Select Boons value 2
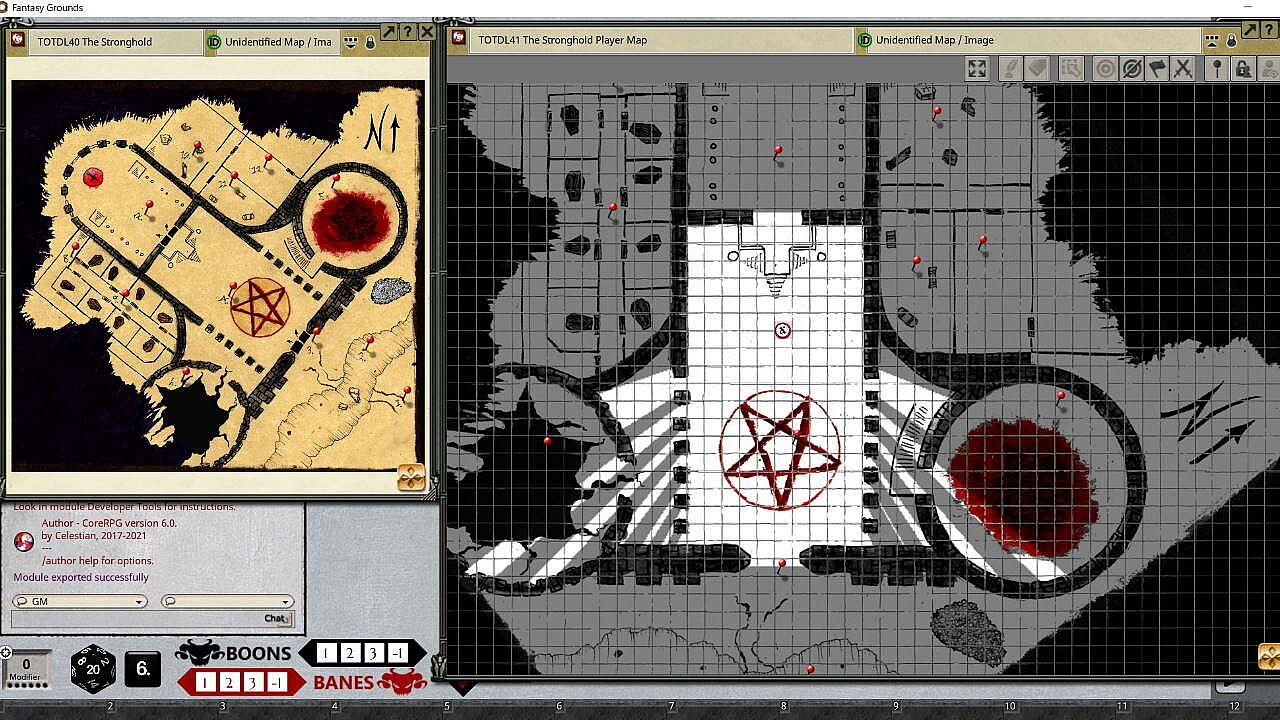This screenshot has width=1280, height=720. (350, 653)
